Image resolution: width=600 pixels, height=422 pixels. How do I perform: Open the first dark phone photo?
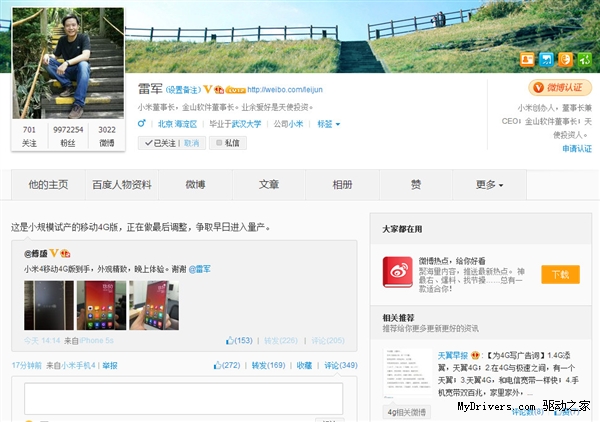[x=49, y=305]
